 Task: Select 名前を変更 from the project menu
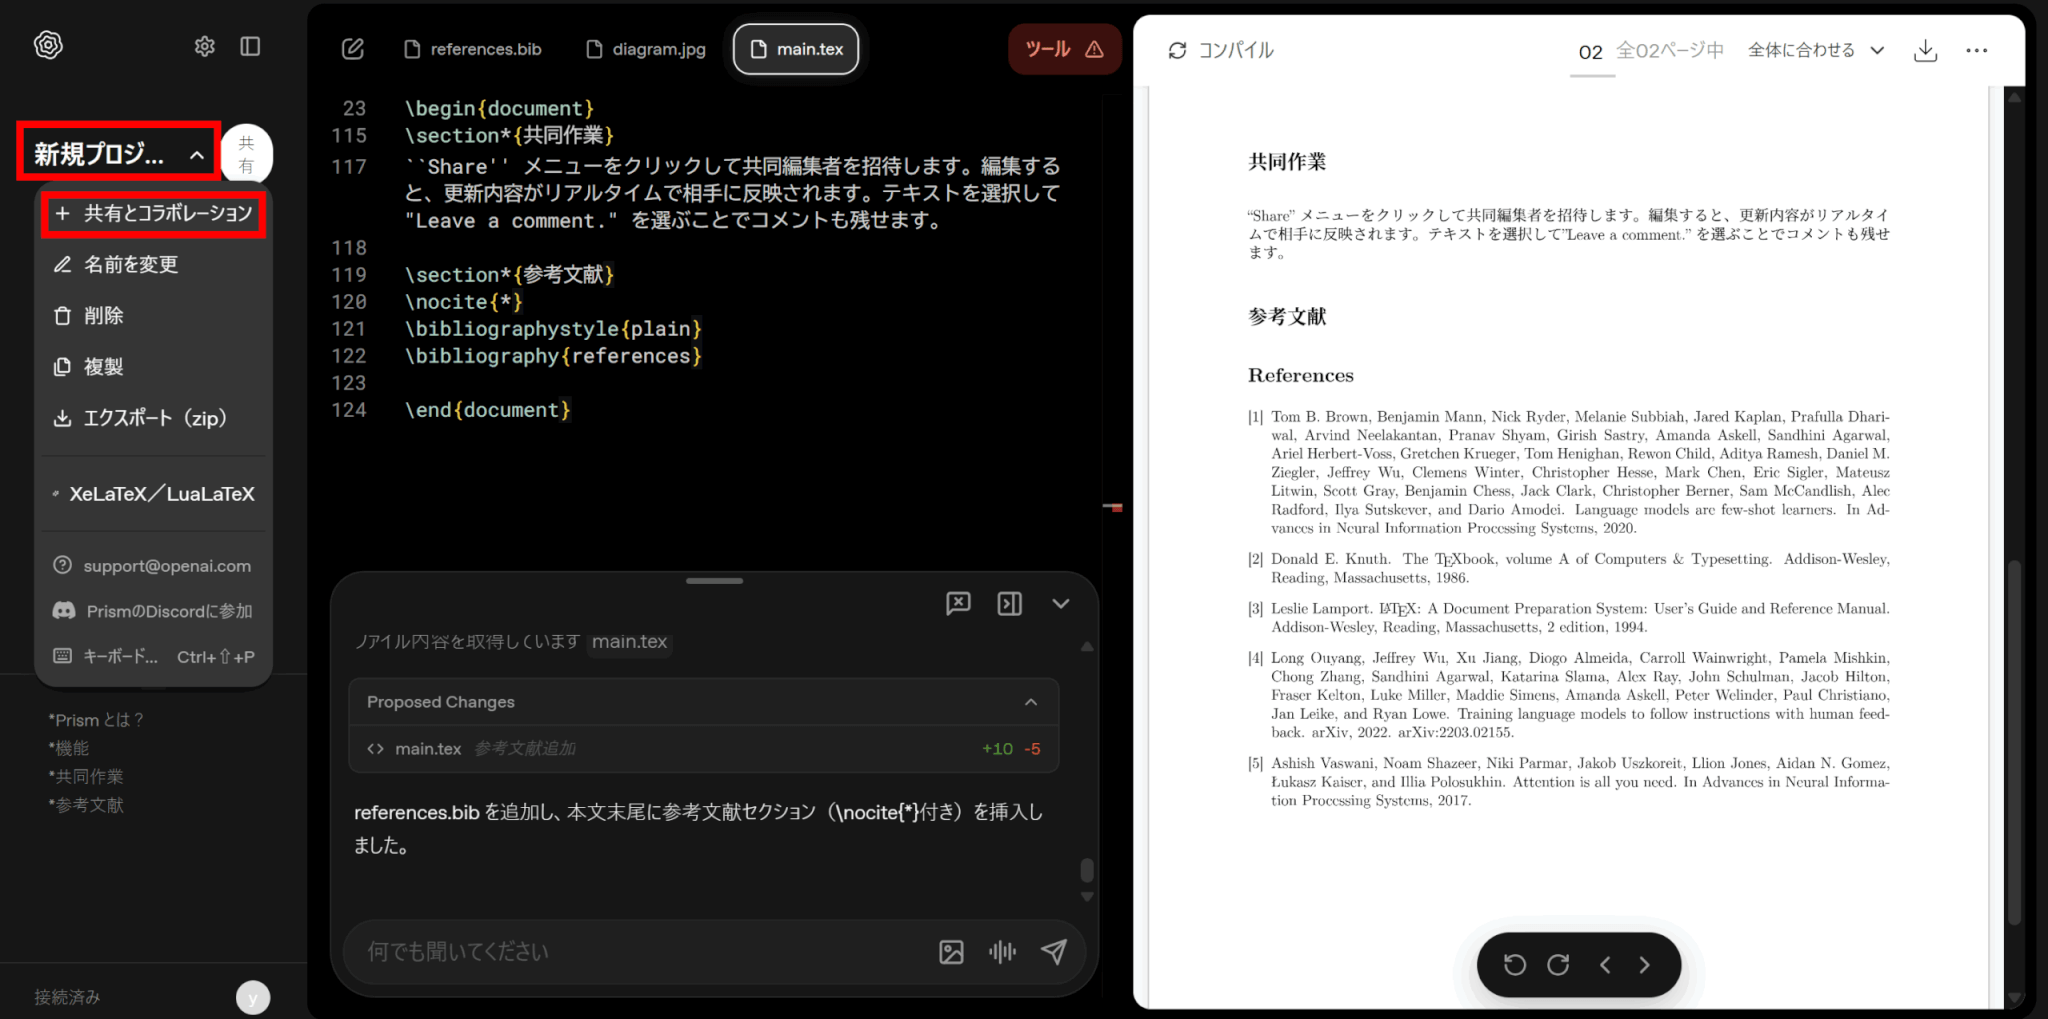point(131,265)
